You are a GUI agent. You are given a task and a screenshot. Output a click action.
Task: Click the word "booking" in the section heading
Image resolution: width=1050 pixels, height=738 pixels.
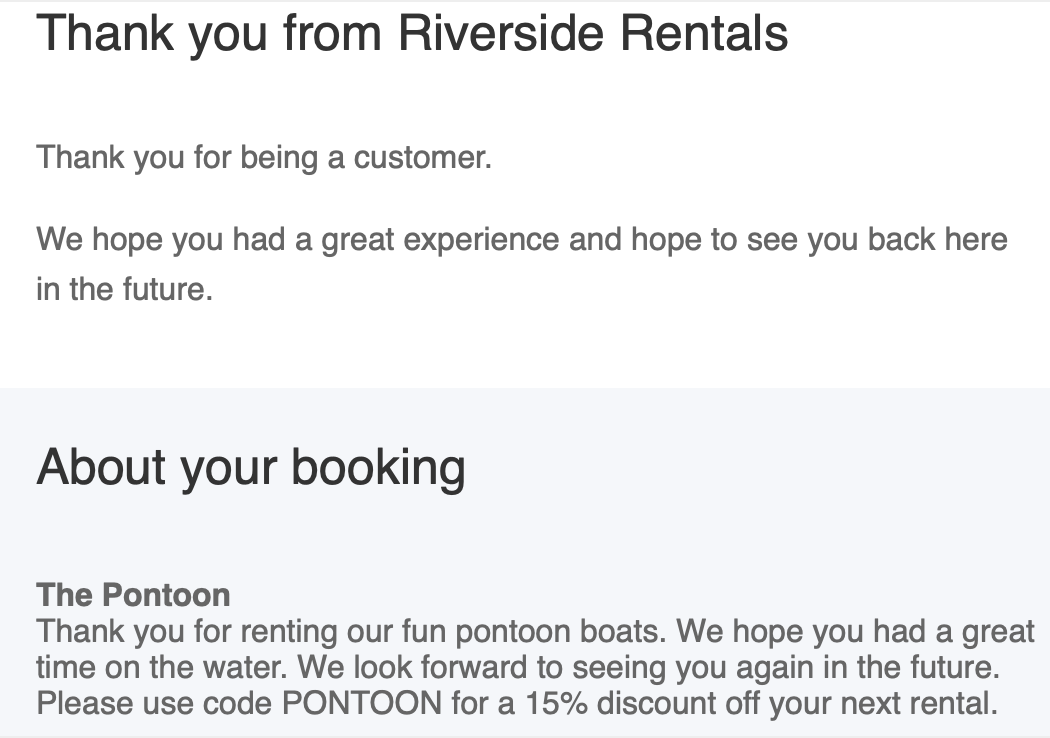pyautogui.click(x=378, y=467)
